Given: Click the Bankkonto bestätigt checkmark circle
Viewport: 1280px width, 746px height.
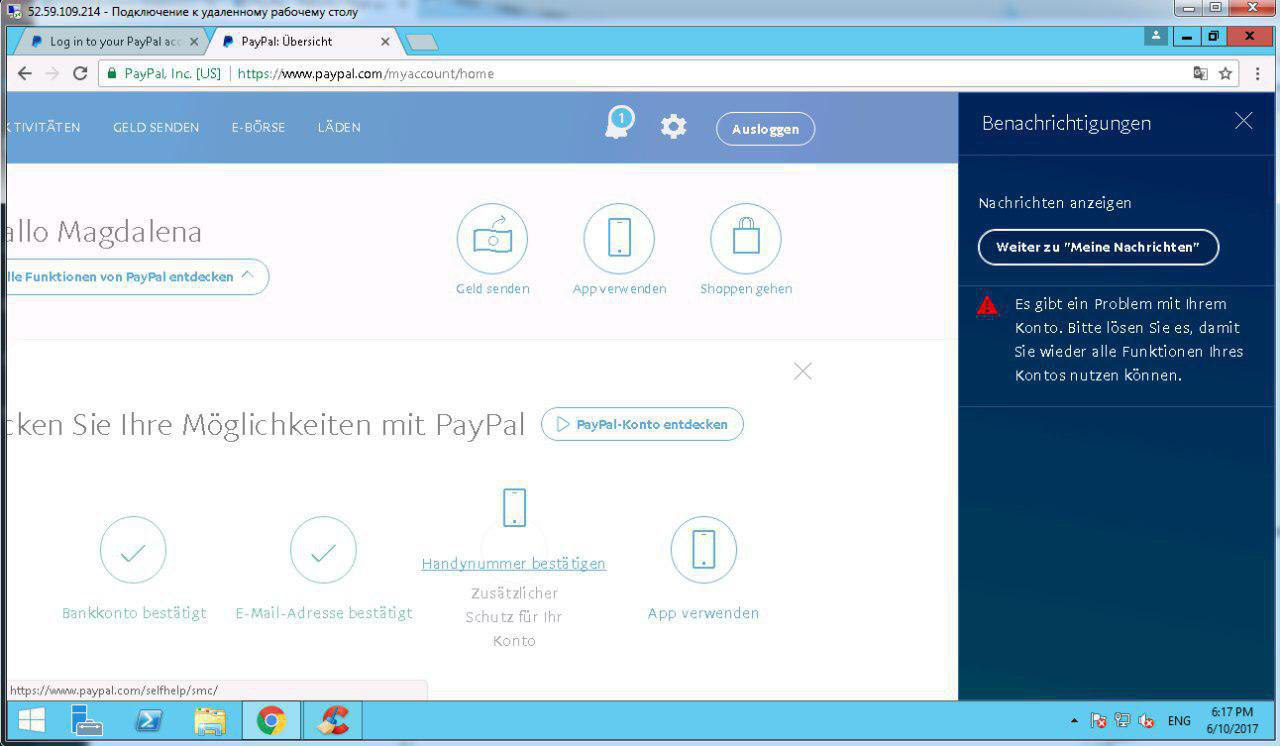Looking at the screenshot, I should [133, 550].
